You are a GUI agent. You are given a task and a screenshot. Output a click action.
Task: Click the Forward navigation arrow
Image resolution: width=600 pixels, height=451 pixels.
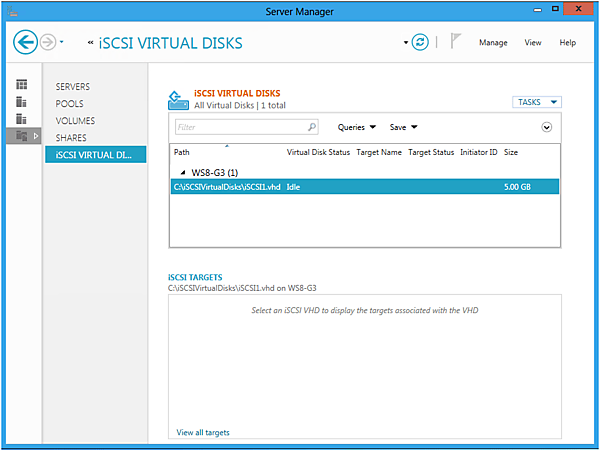(47, 42)
